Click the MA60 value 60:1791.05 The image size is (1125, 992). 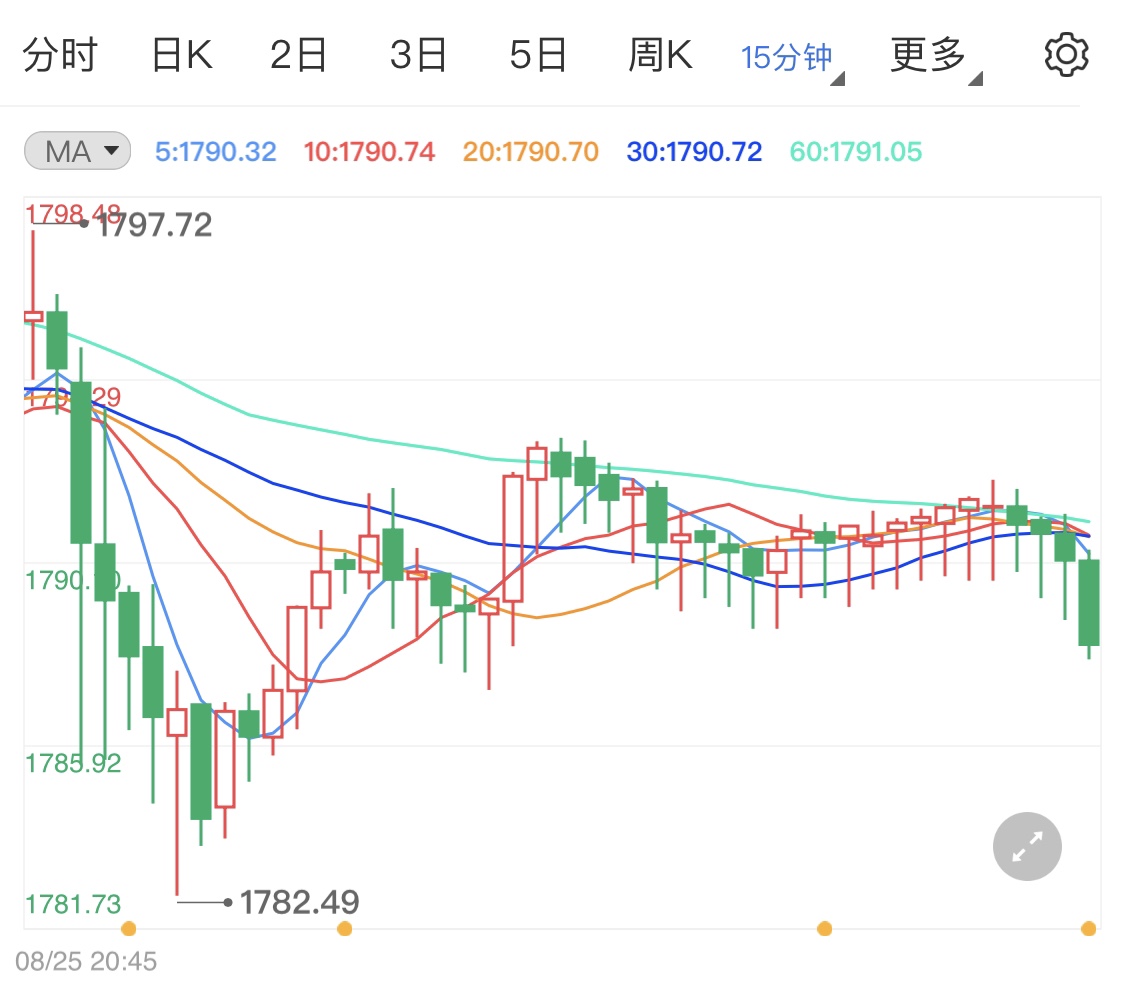coord(855,151)
